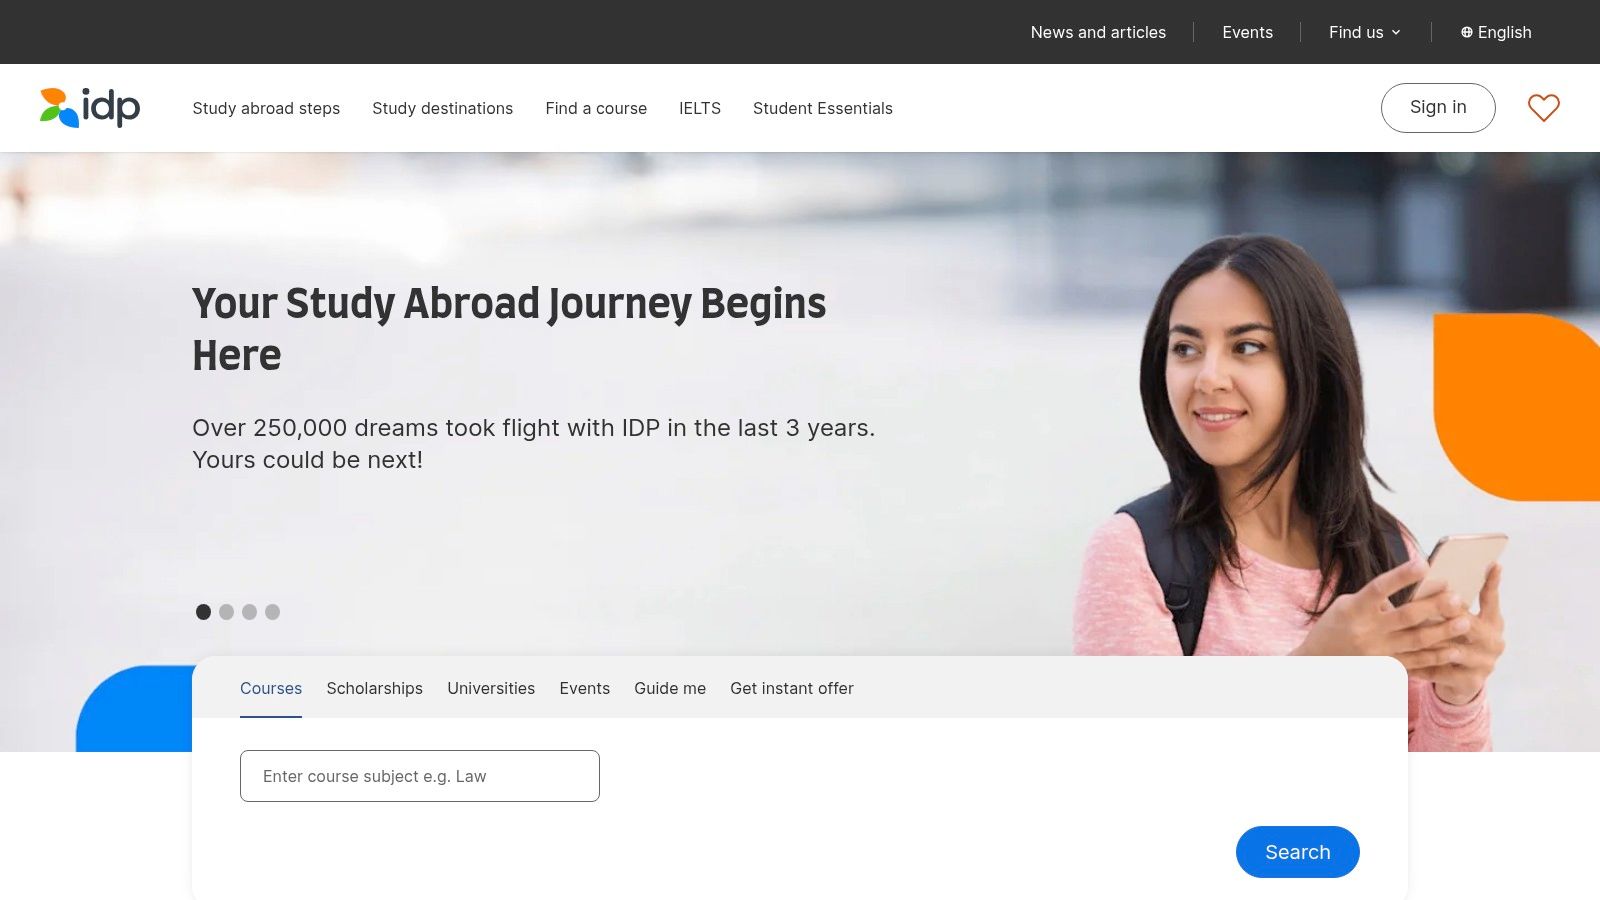The width and height of the screenshot is (1600, 900).
Task: Select the globe English language option
Action: (x=1496, y=32)
